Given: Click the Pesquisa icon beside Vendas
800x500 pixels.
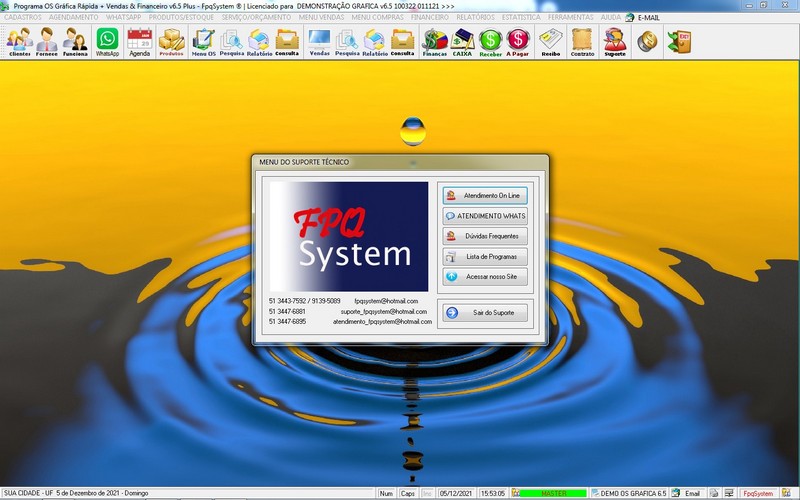Looking at the screenshot, I should click(347, 42).
